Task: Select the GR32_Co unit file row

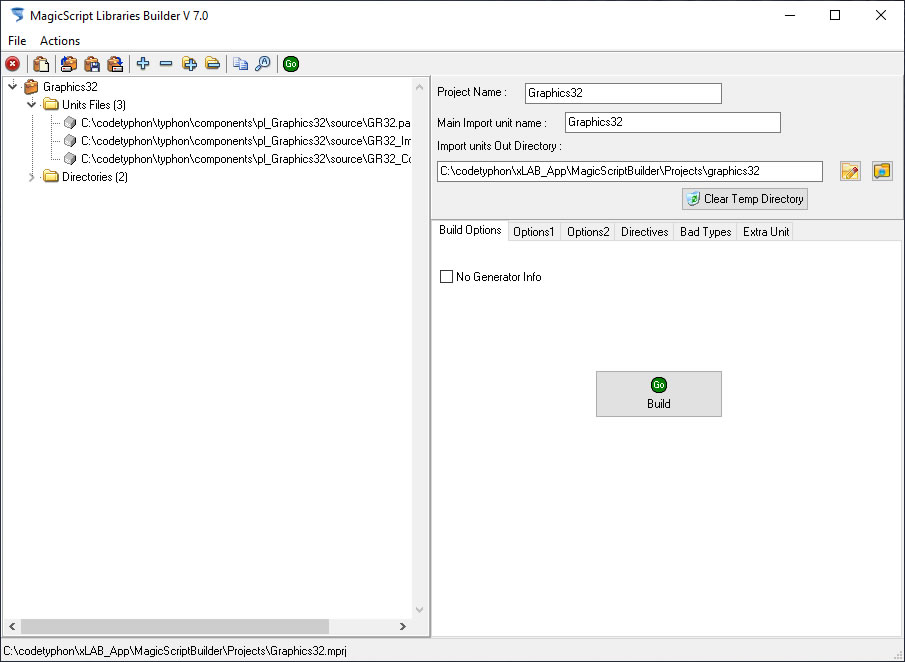Action: 245,159
